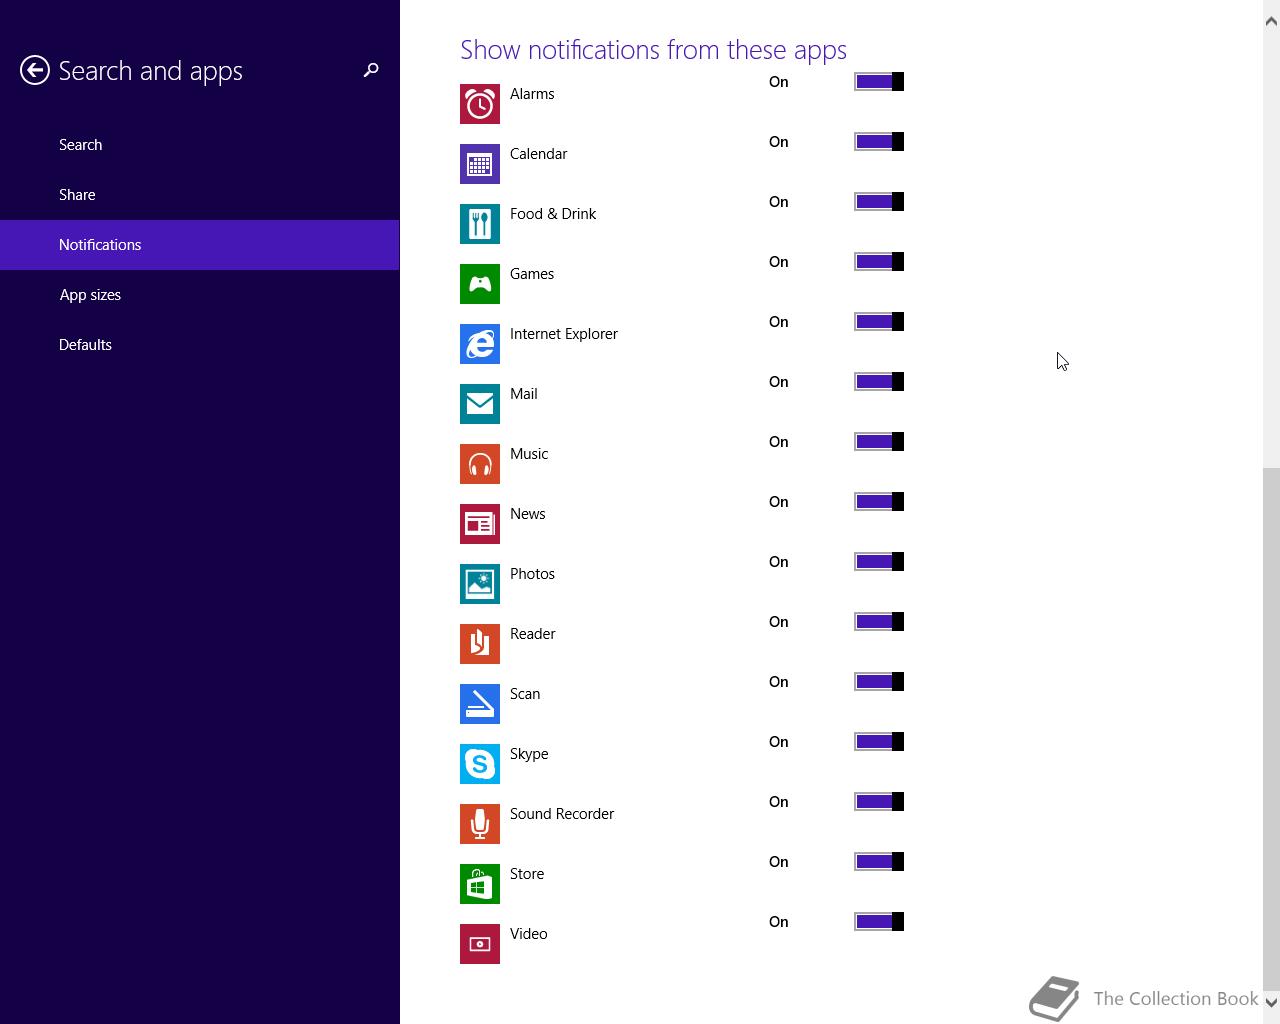Click the Scan app icon

click(x=480, y=704)
